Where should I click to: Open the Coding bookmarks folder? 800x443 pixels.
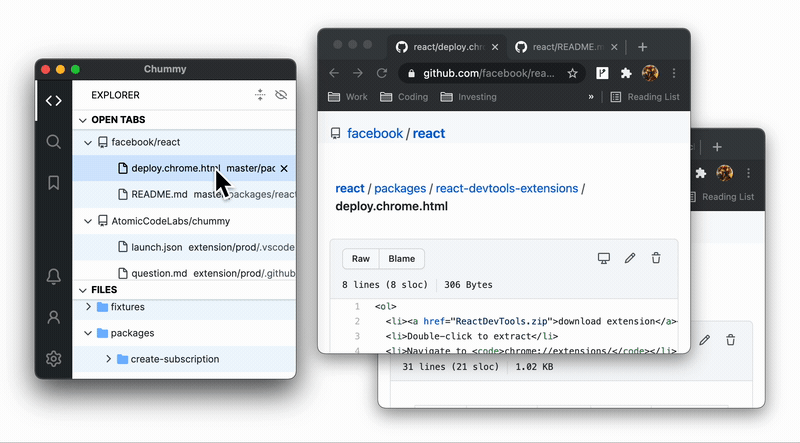[404, 97]
